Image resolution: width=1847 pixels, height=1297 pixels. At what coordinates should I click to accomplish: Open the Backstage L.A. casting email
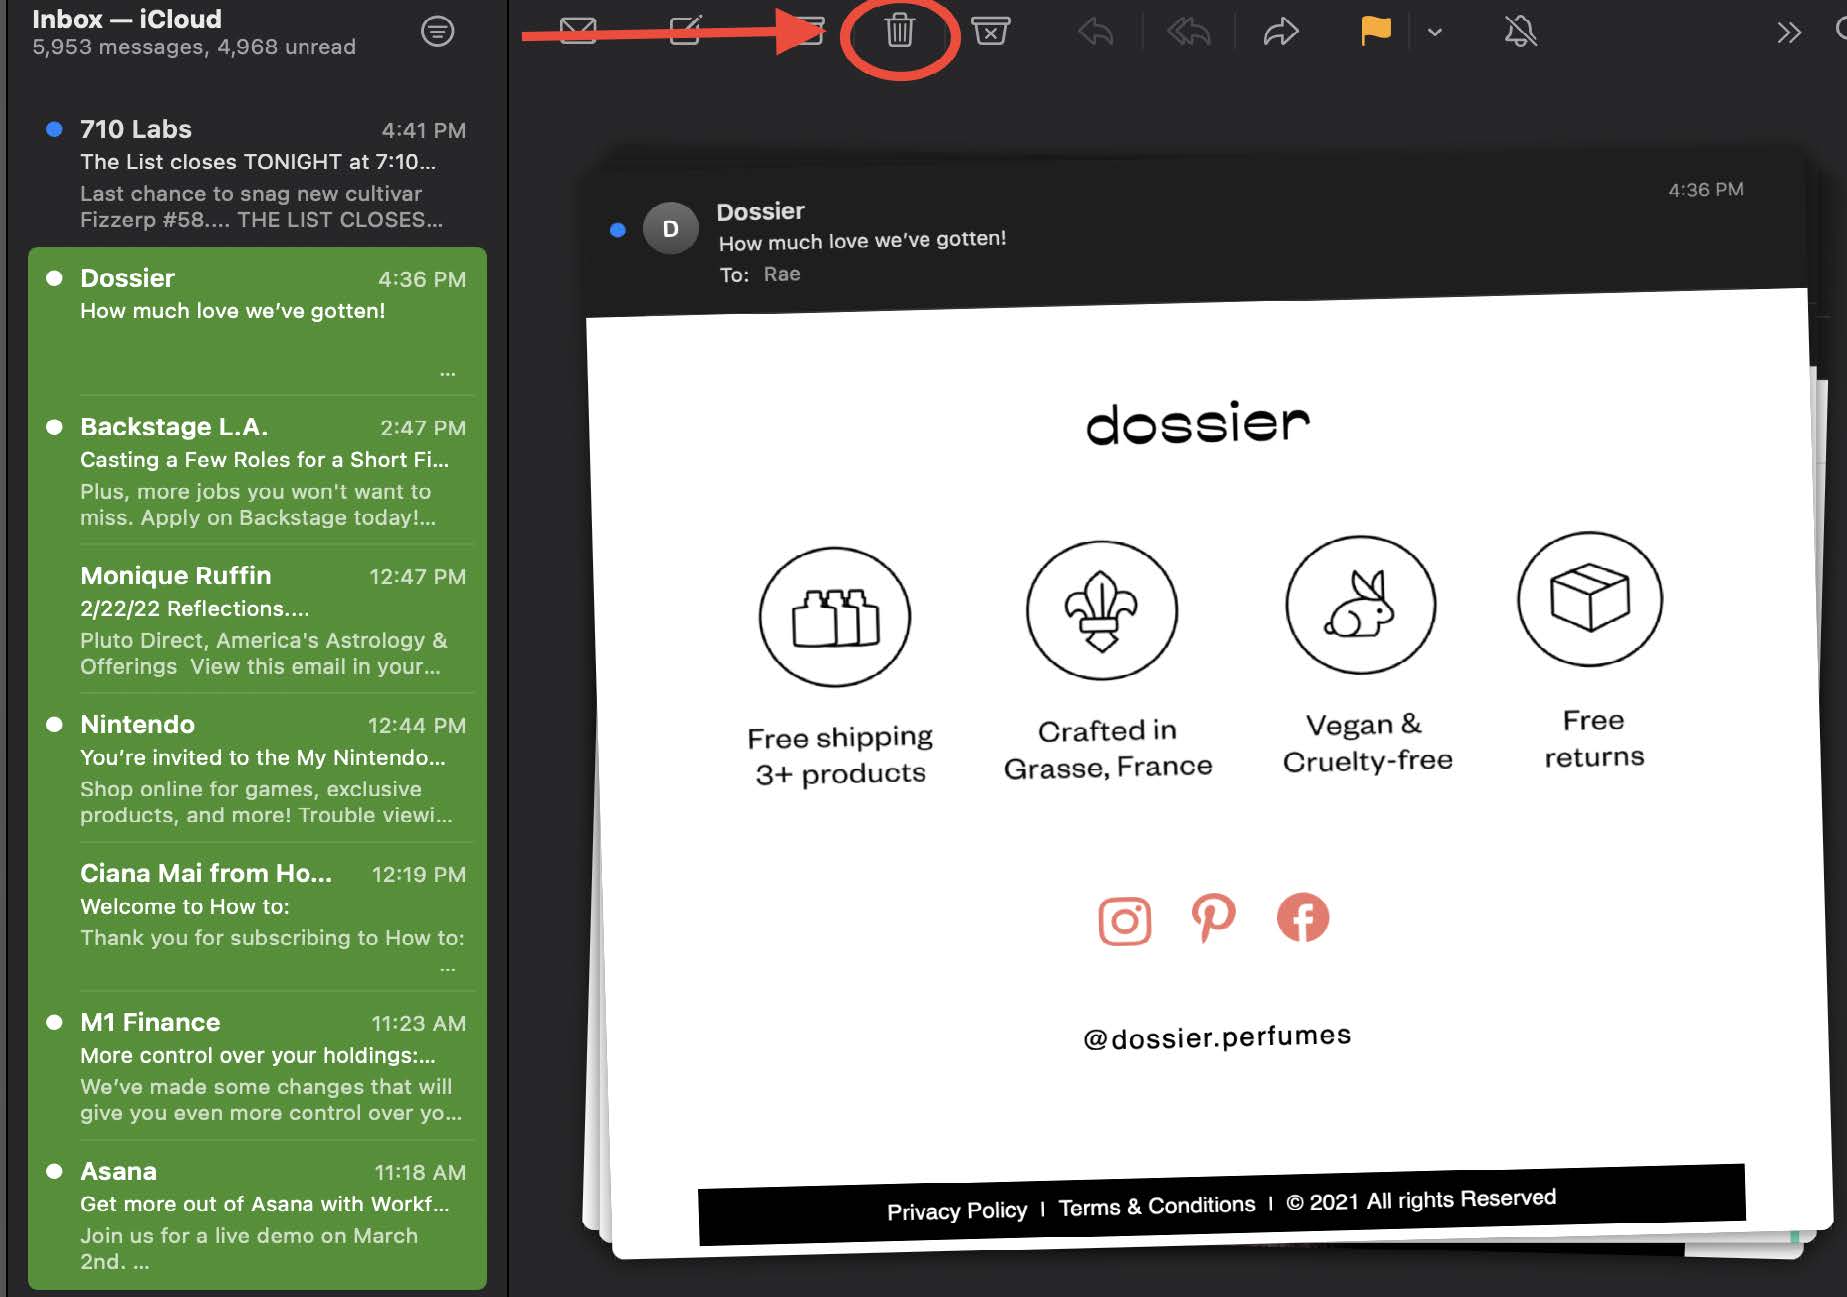[x=258, y=470]
